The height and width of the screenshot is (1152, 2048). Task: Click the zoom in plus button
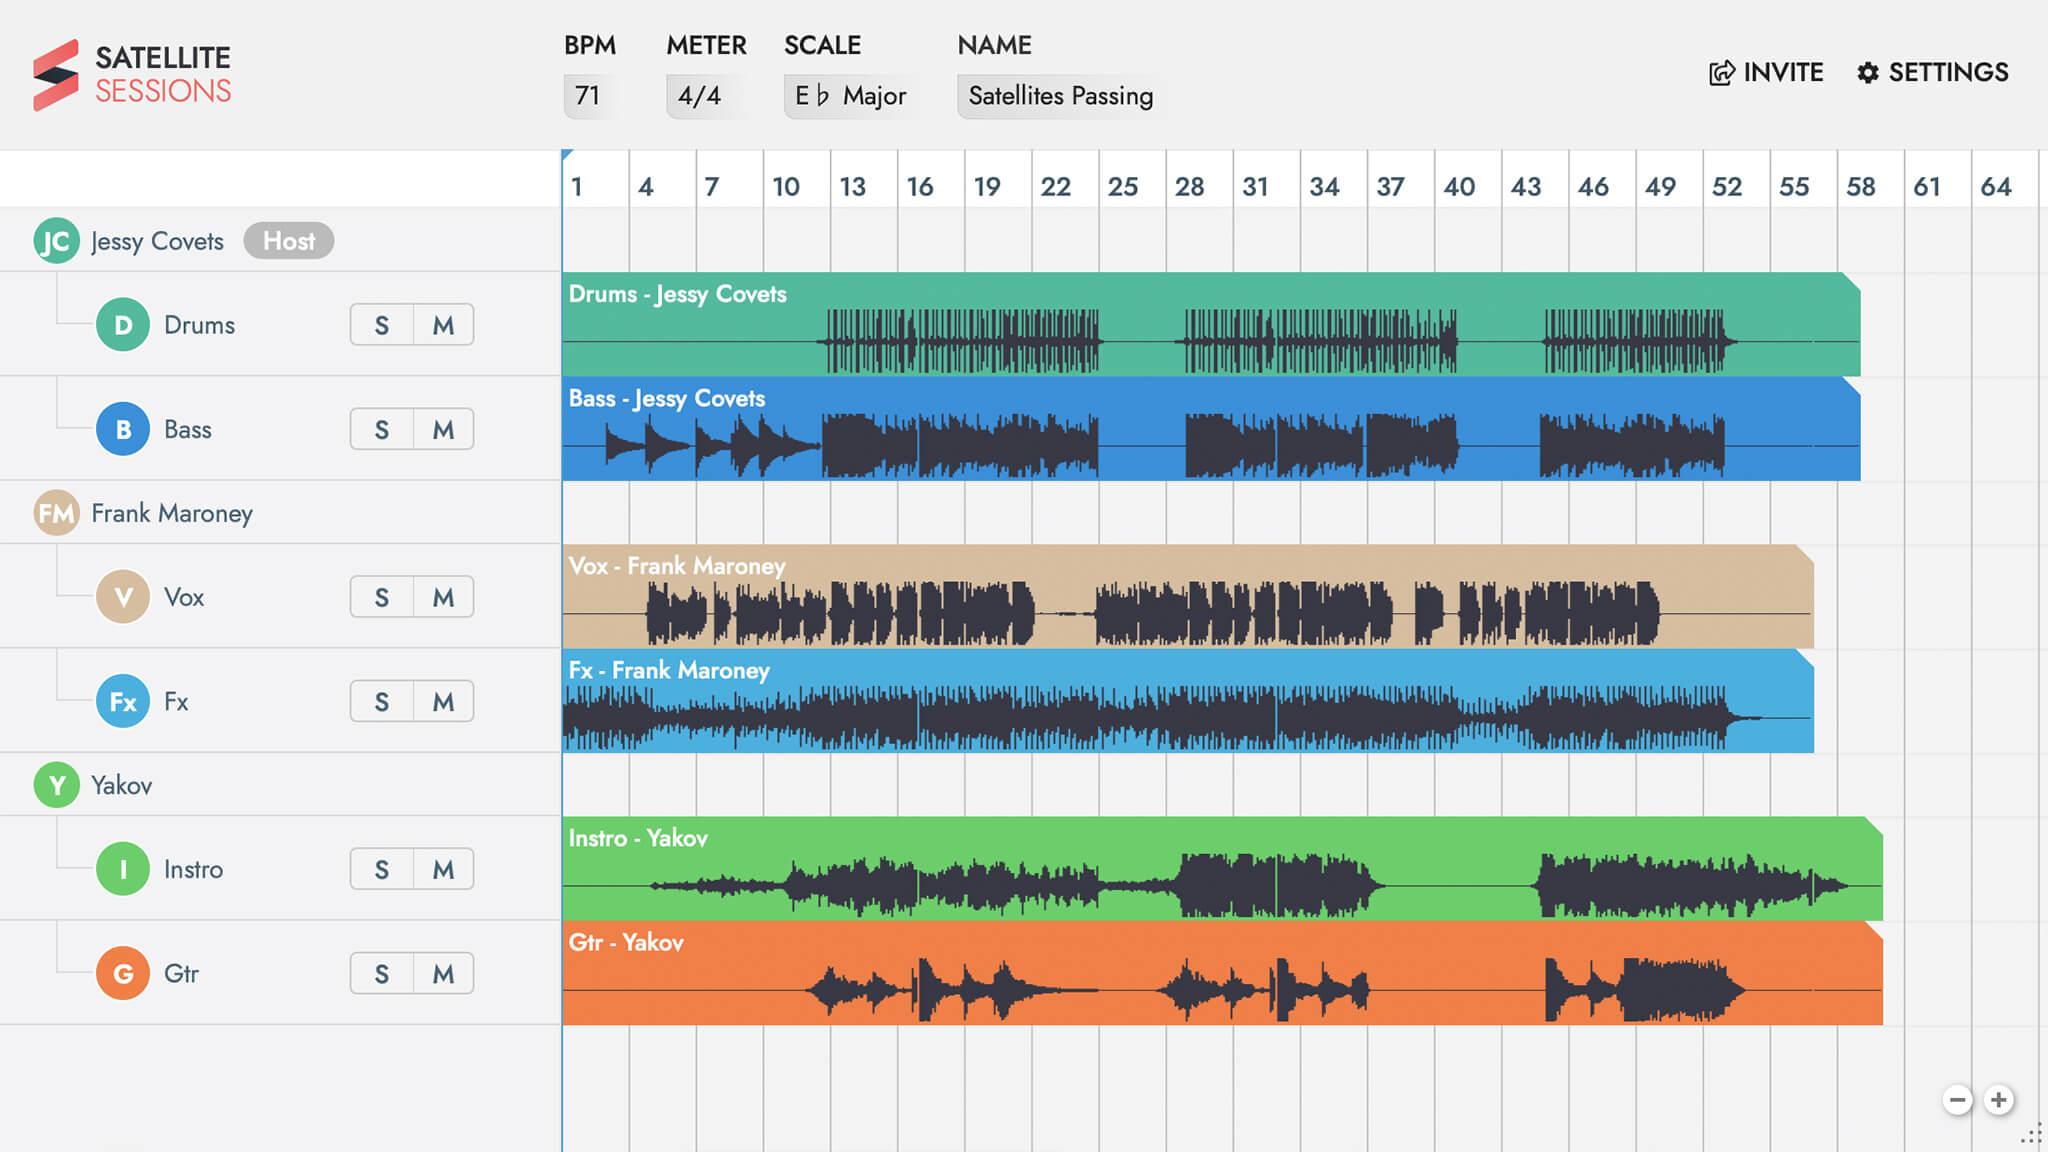pos(1998,1099)
